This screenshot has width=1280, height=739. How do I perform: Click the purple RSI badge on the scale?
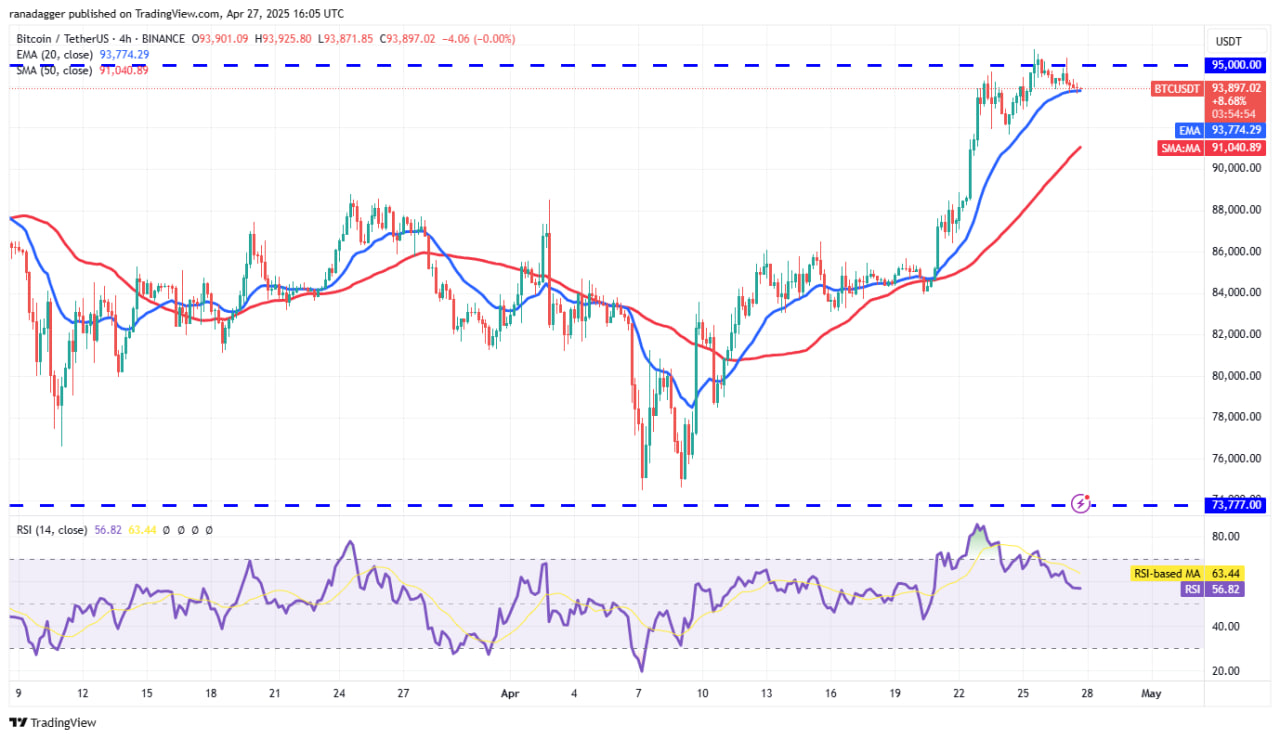pos(1191,590)
